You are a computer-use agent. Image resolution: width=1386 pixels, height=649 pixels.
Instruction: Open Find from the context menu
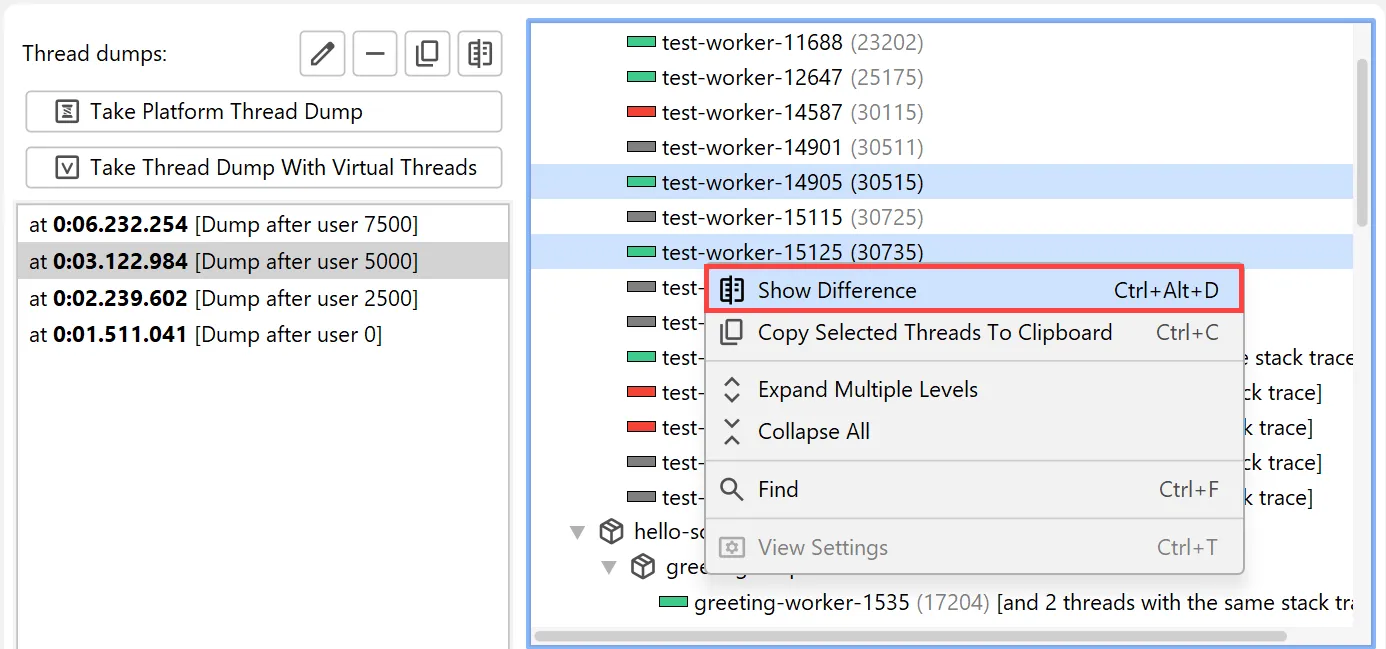pos(975,489)
